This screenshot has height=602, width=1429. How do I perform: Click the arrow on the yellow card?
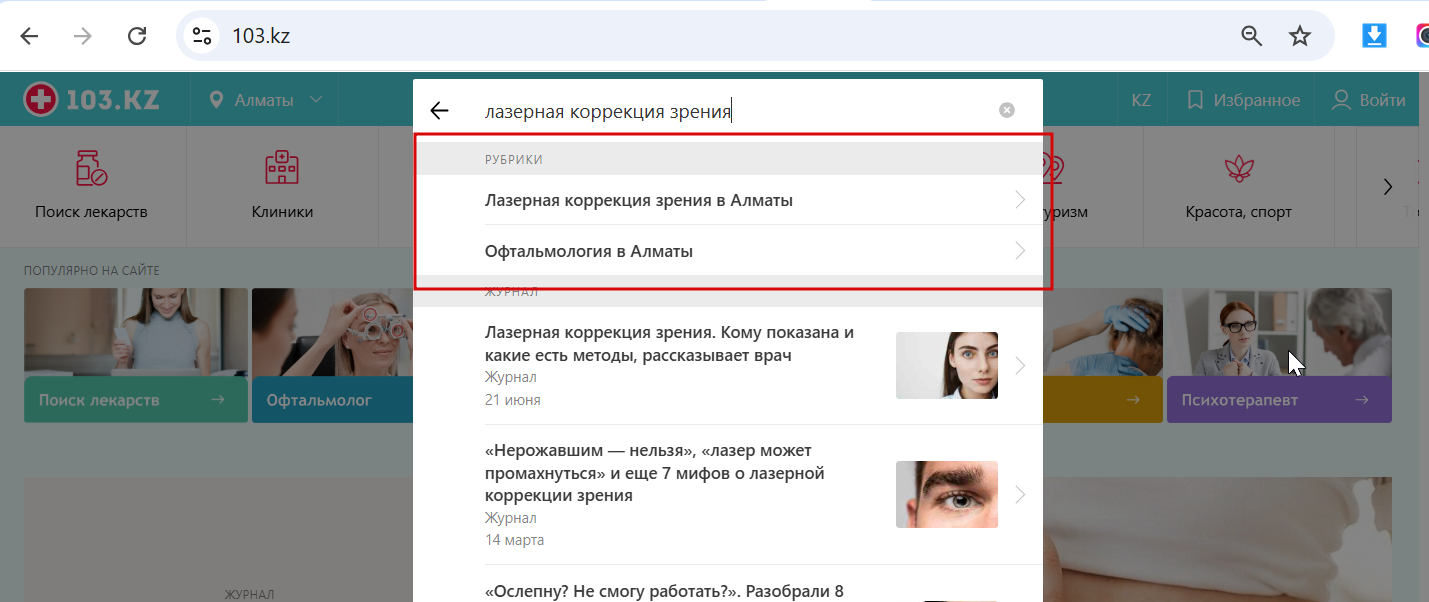pos(1133,400)
